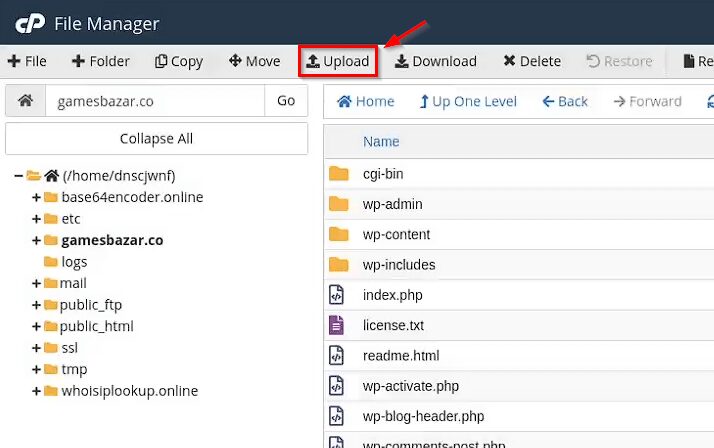
Task: Expand the public_ftp folder
Action: click(x=36, y=305)
